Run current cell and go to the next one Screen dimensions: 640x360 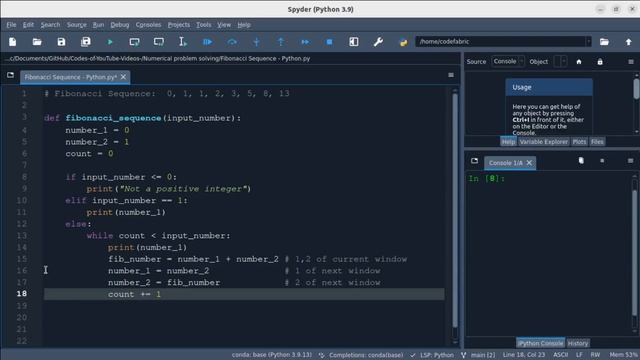click(x=159, y=42)
